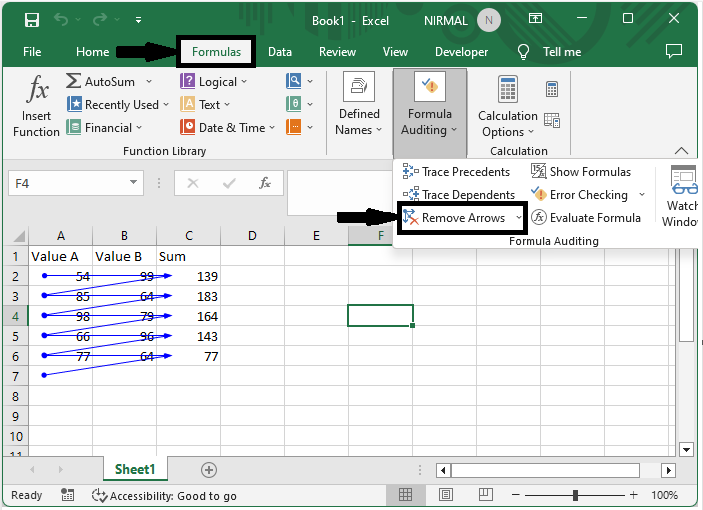Click the Redo arrow icon
The height and width of the screenshot is (510, 703).
pyautogui.click(x=100, y=20)
